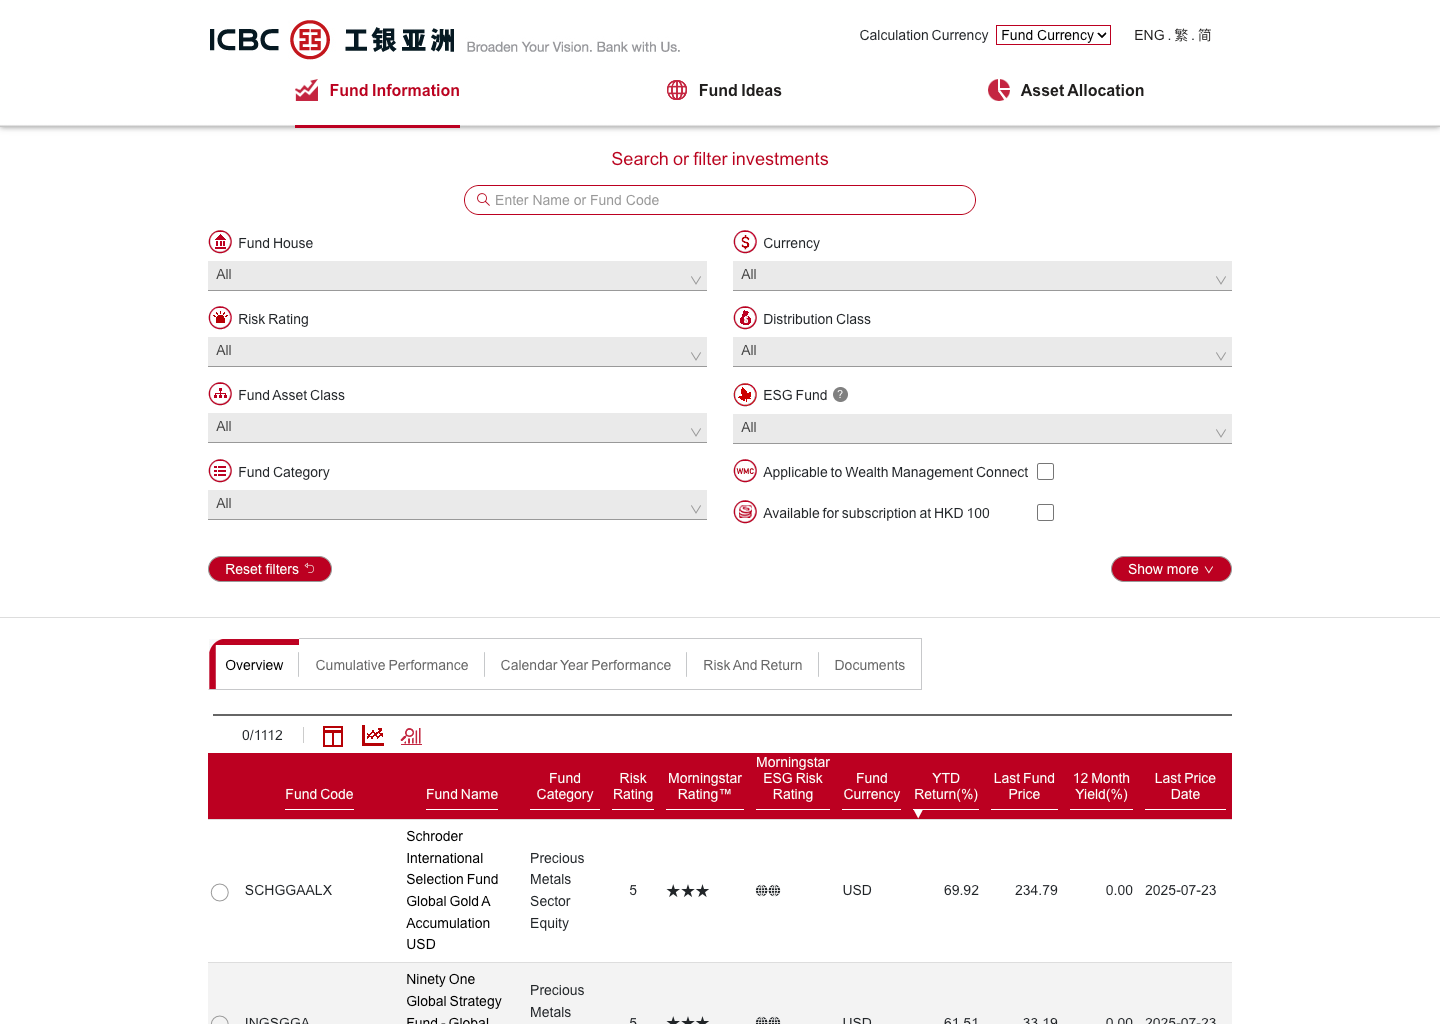This screenshot has width=1440, height=1024.
Task: Expand the Risk Rating dropdown
Action: point(457,352)
